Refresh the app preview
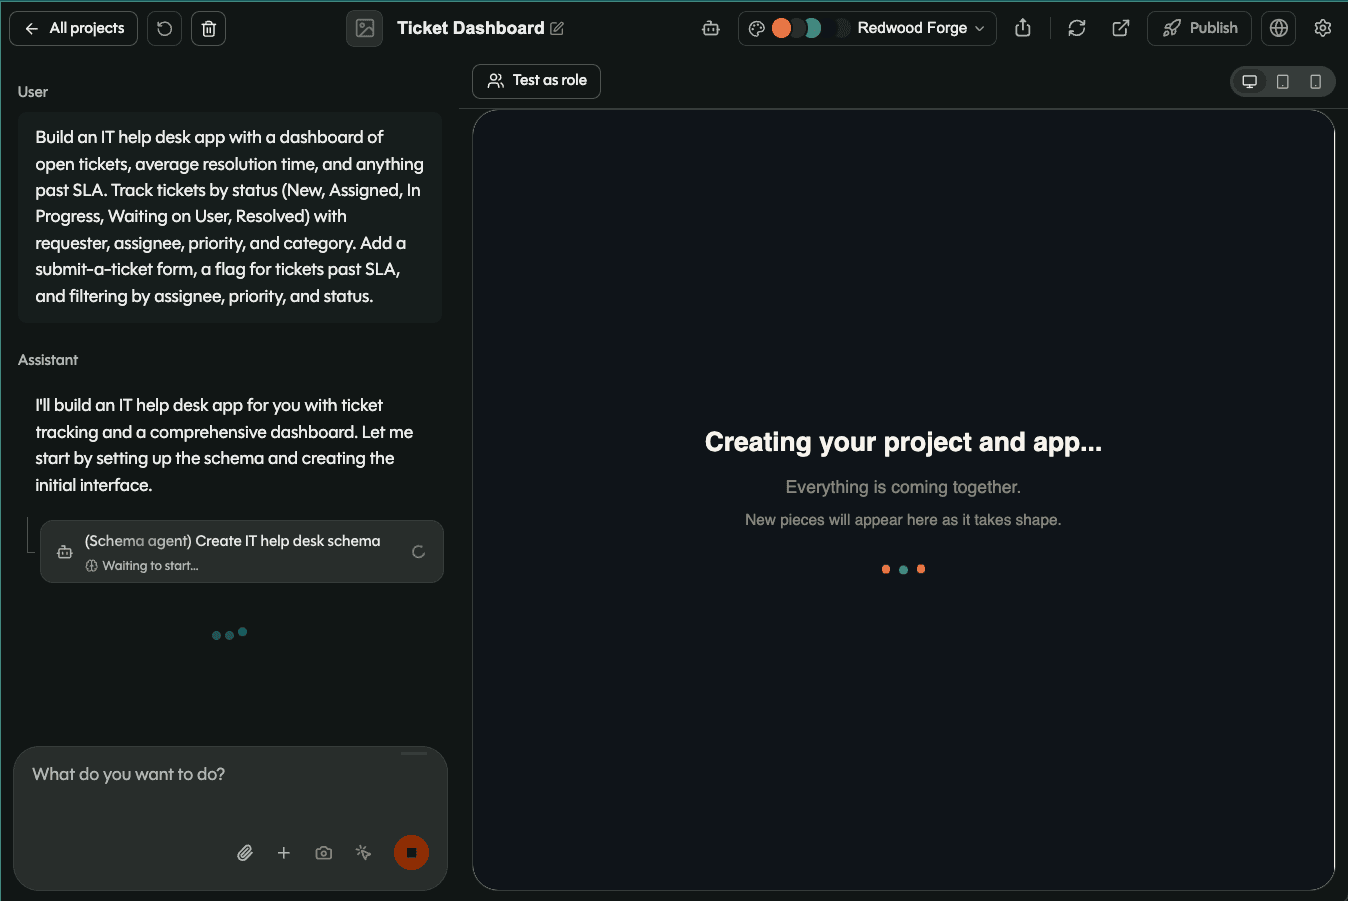The height and width of the screenshot is (901, 1348). 1077,28
